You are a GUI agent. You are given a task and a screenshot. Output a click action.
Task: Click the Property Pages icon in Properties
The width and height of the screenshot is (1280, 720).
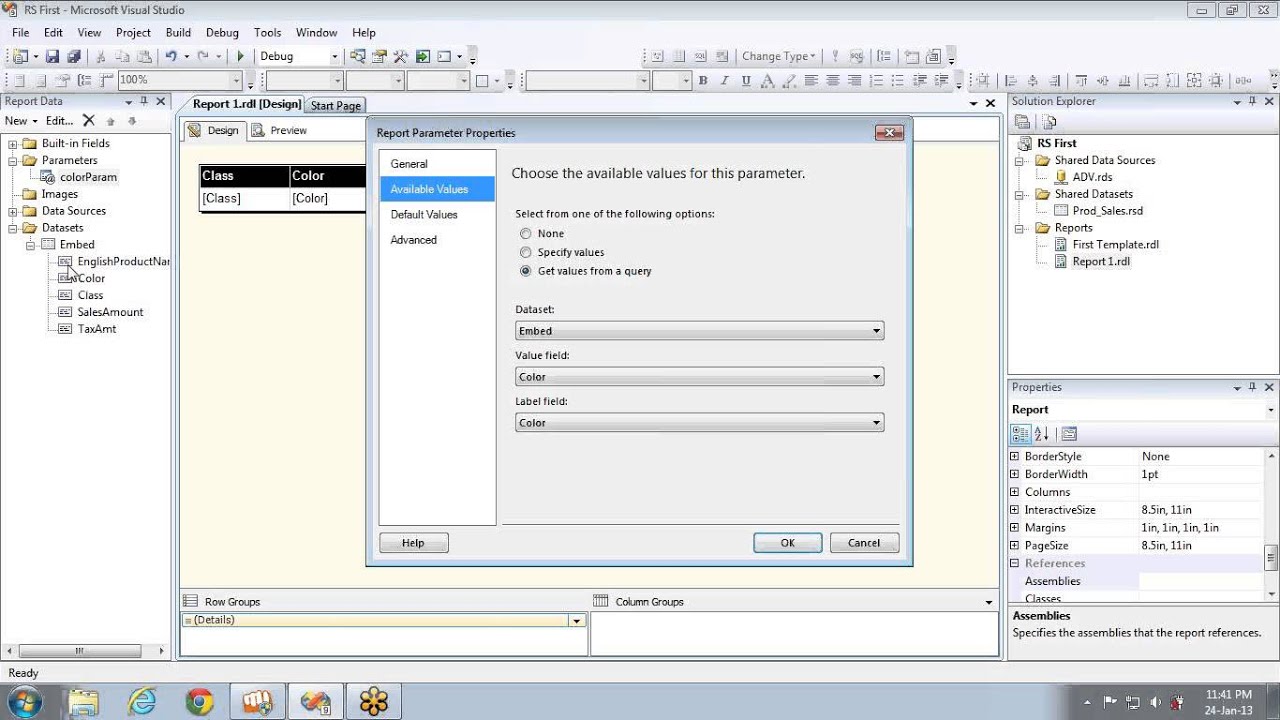click(1069, 434)
